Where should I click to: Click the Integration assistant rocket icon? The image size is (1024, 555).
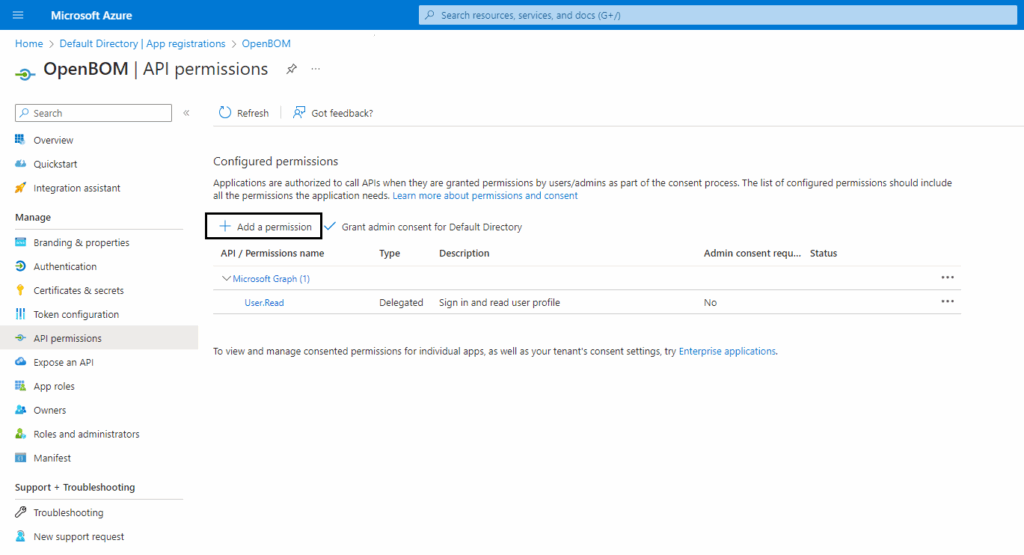(x=20, y=188)
